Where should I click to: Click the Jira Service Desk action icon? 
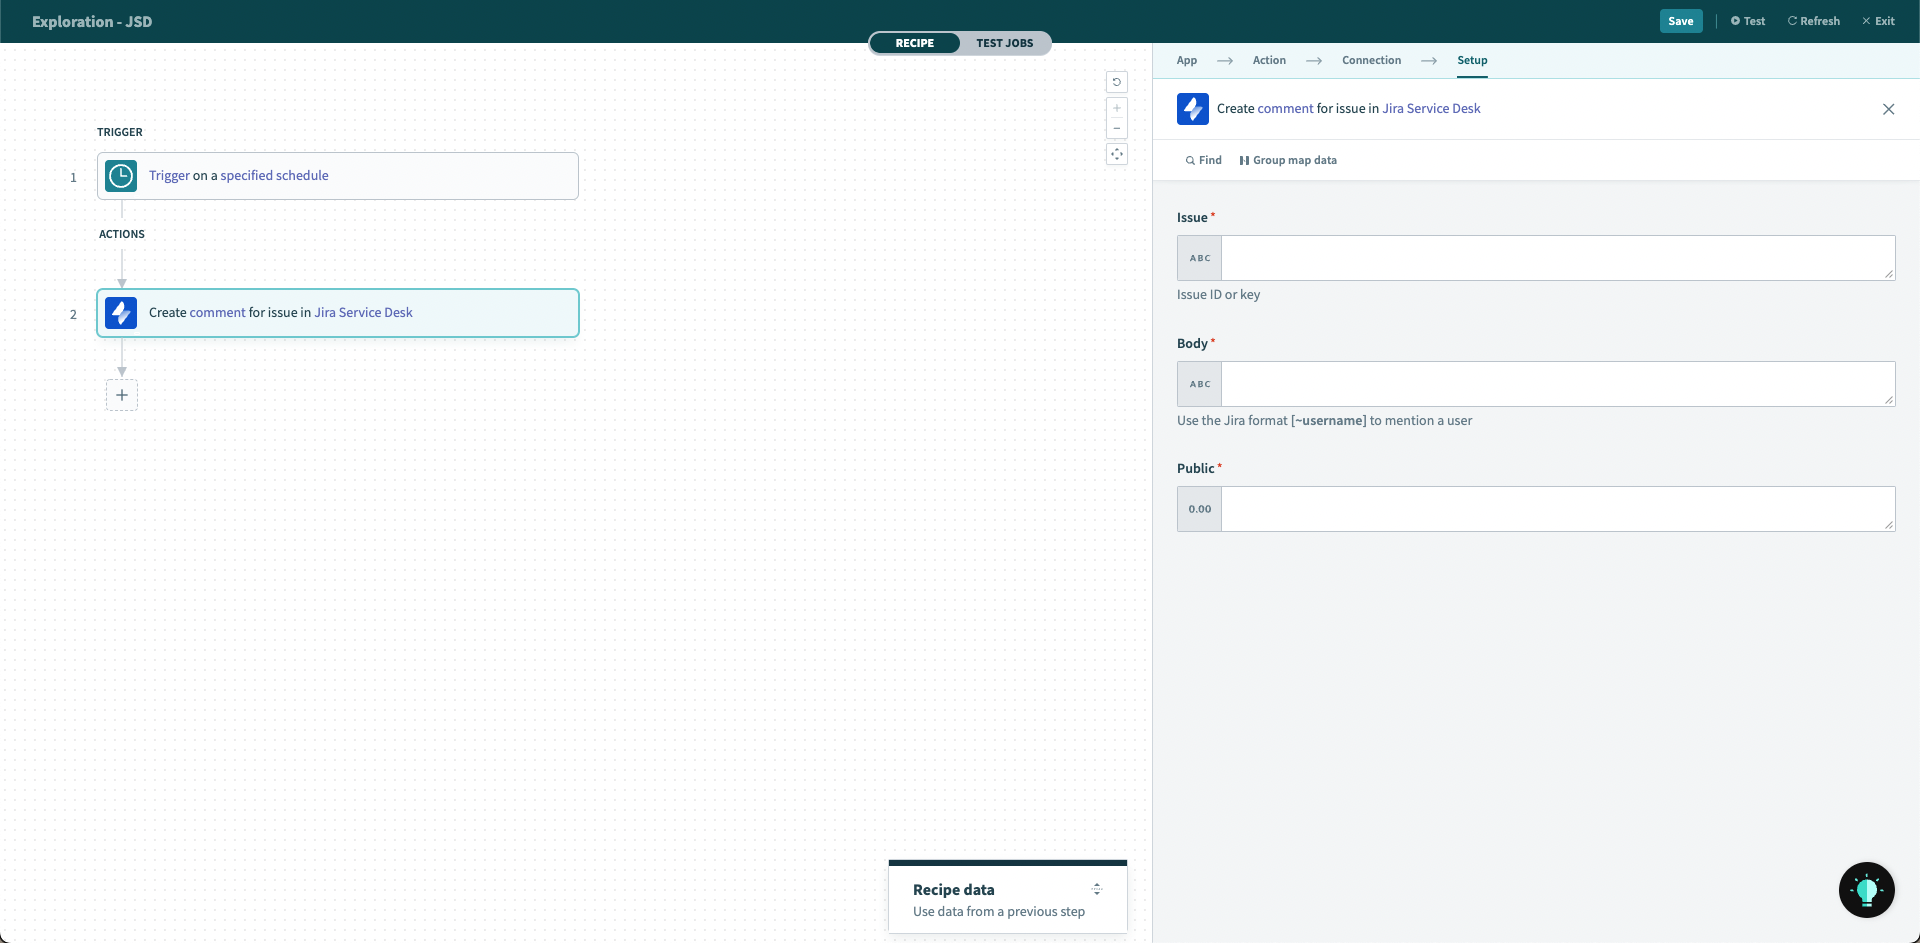pyautogui.click(x=120, y=312)
